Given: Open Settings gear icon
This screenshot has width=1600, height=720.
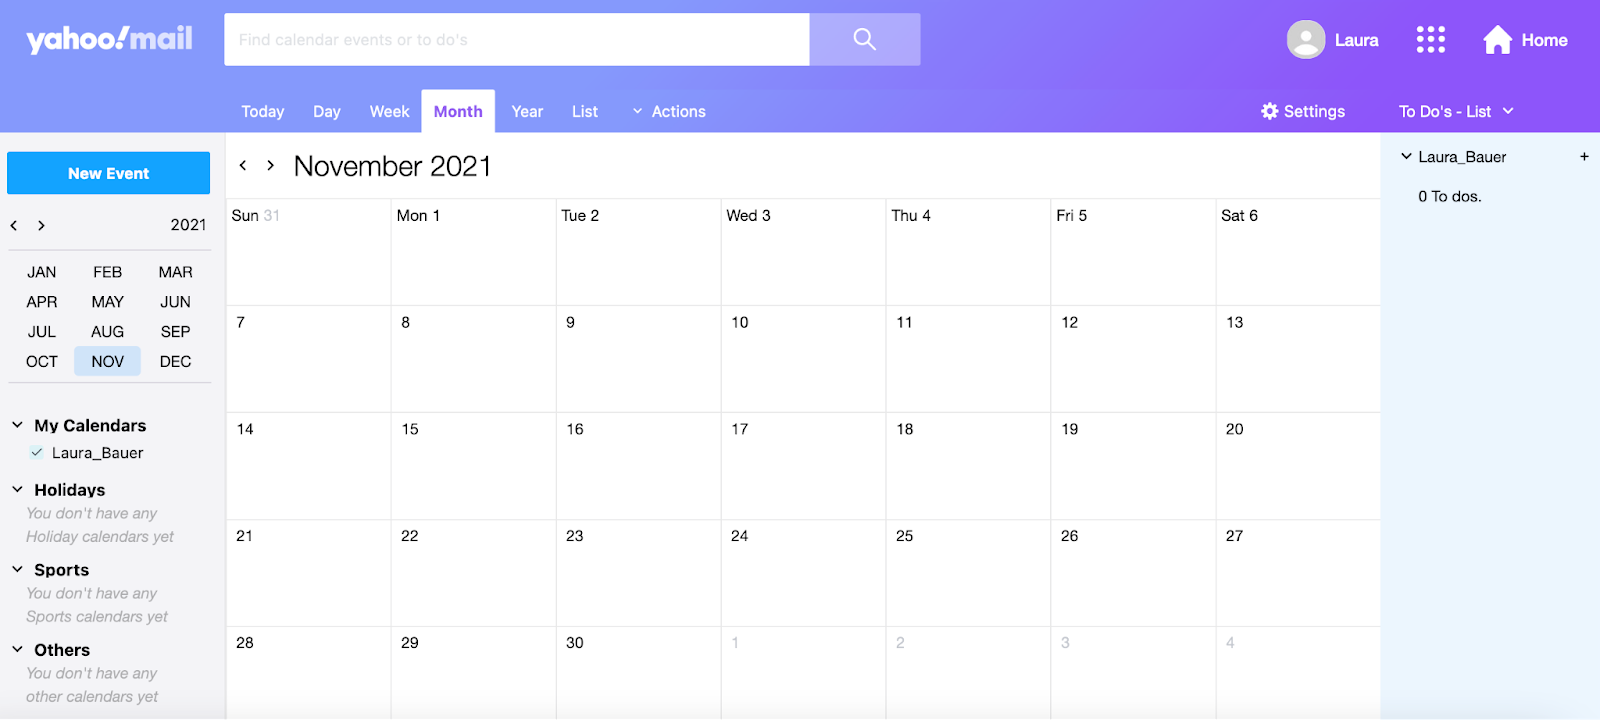Looking at the screenshot, I should (1270, 111).
